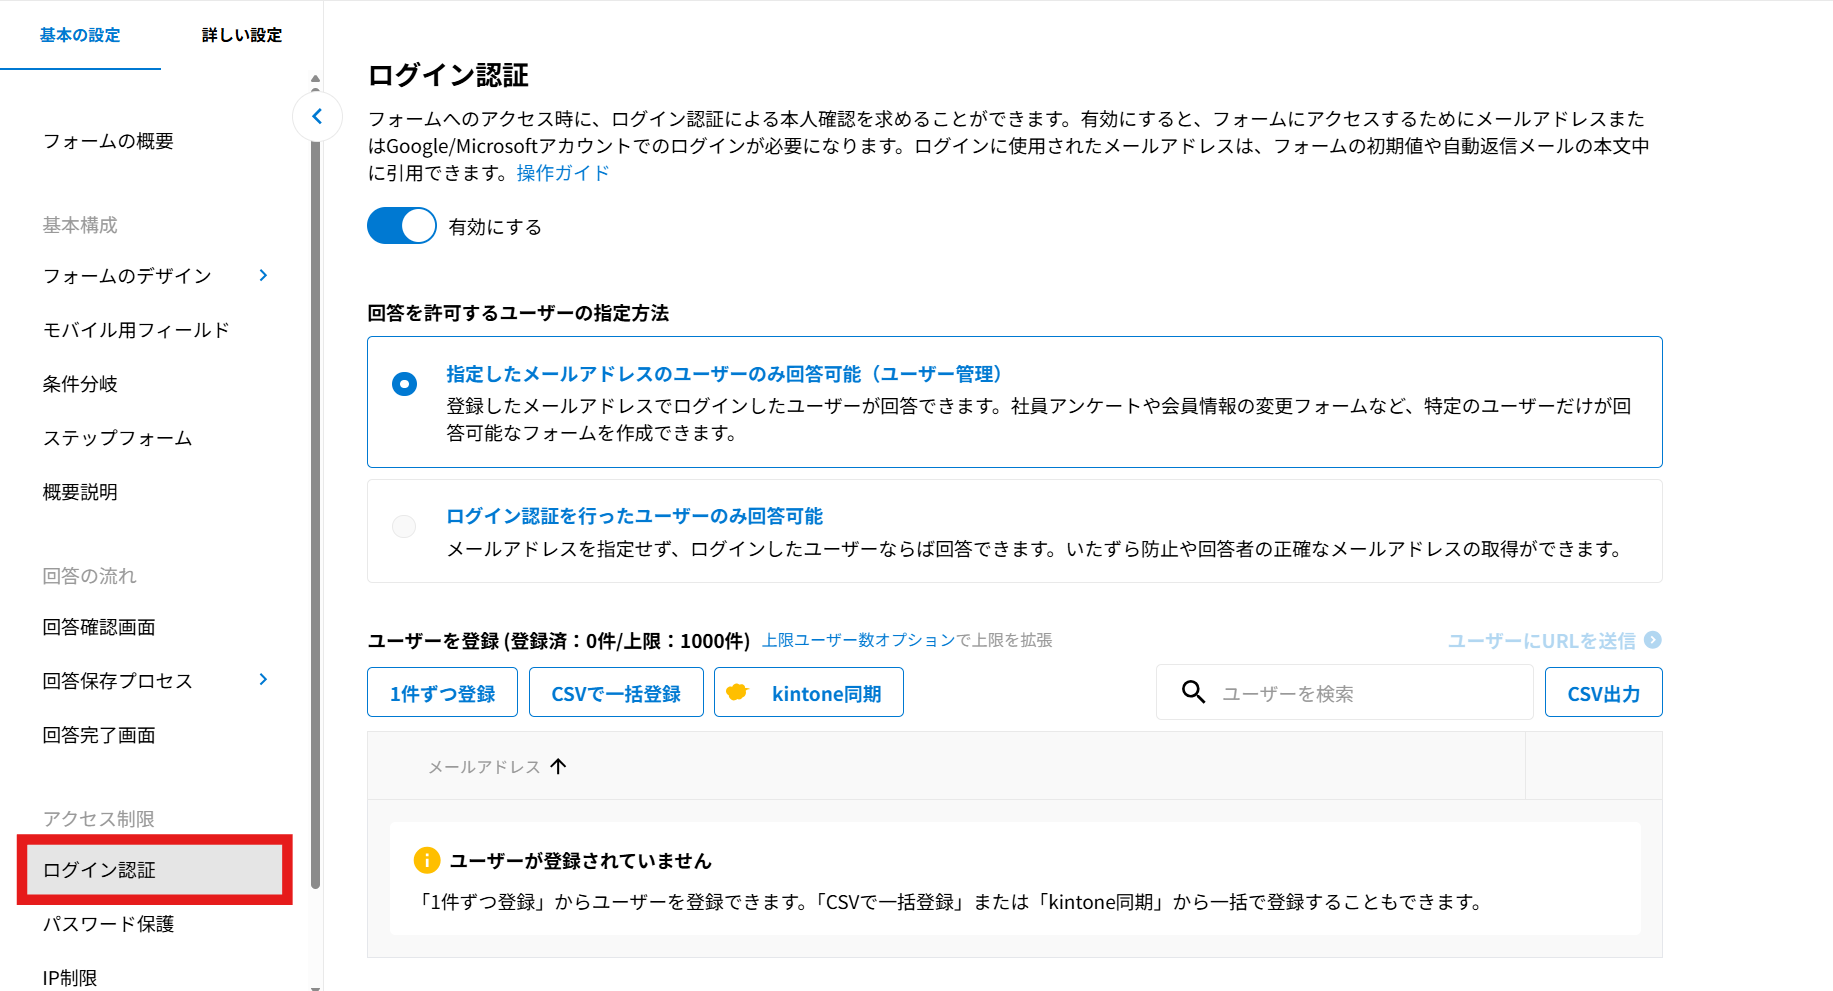1833x991 pixels.
Task: Click the sort arrow beside メールアドレス
Action: point(558,766)
